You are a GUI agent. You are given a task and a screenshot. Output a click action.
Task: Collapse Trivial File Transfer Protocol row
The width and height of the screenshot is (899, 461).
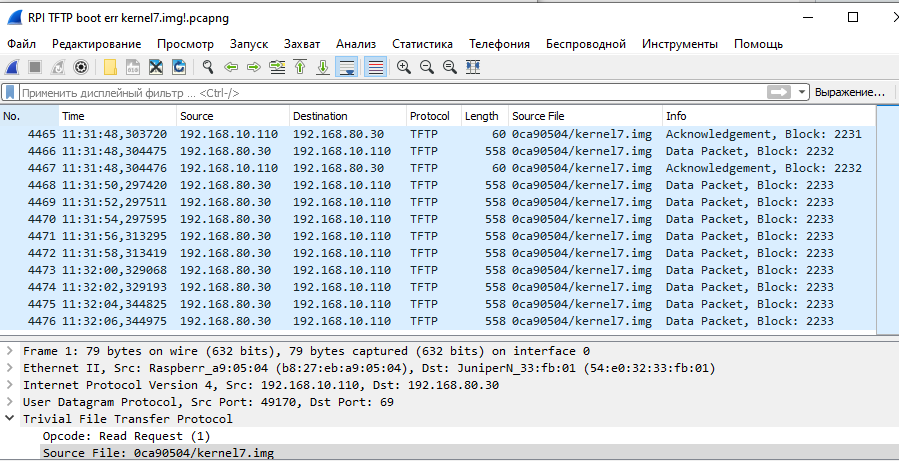point(10,419)
